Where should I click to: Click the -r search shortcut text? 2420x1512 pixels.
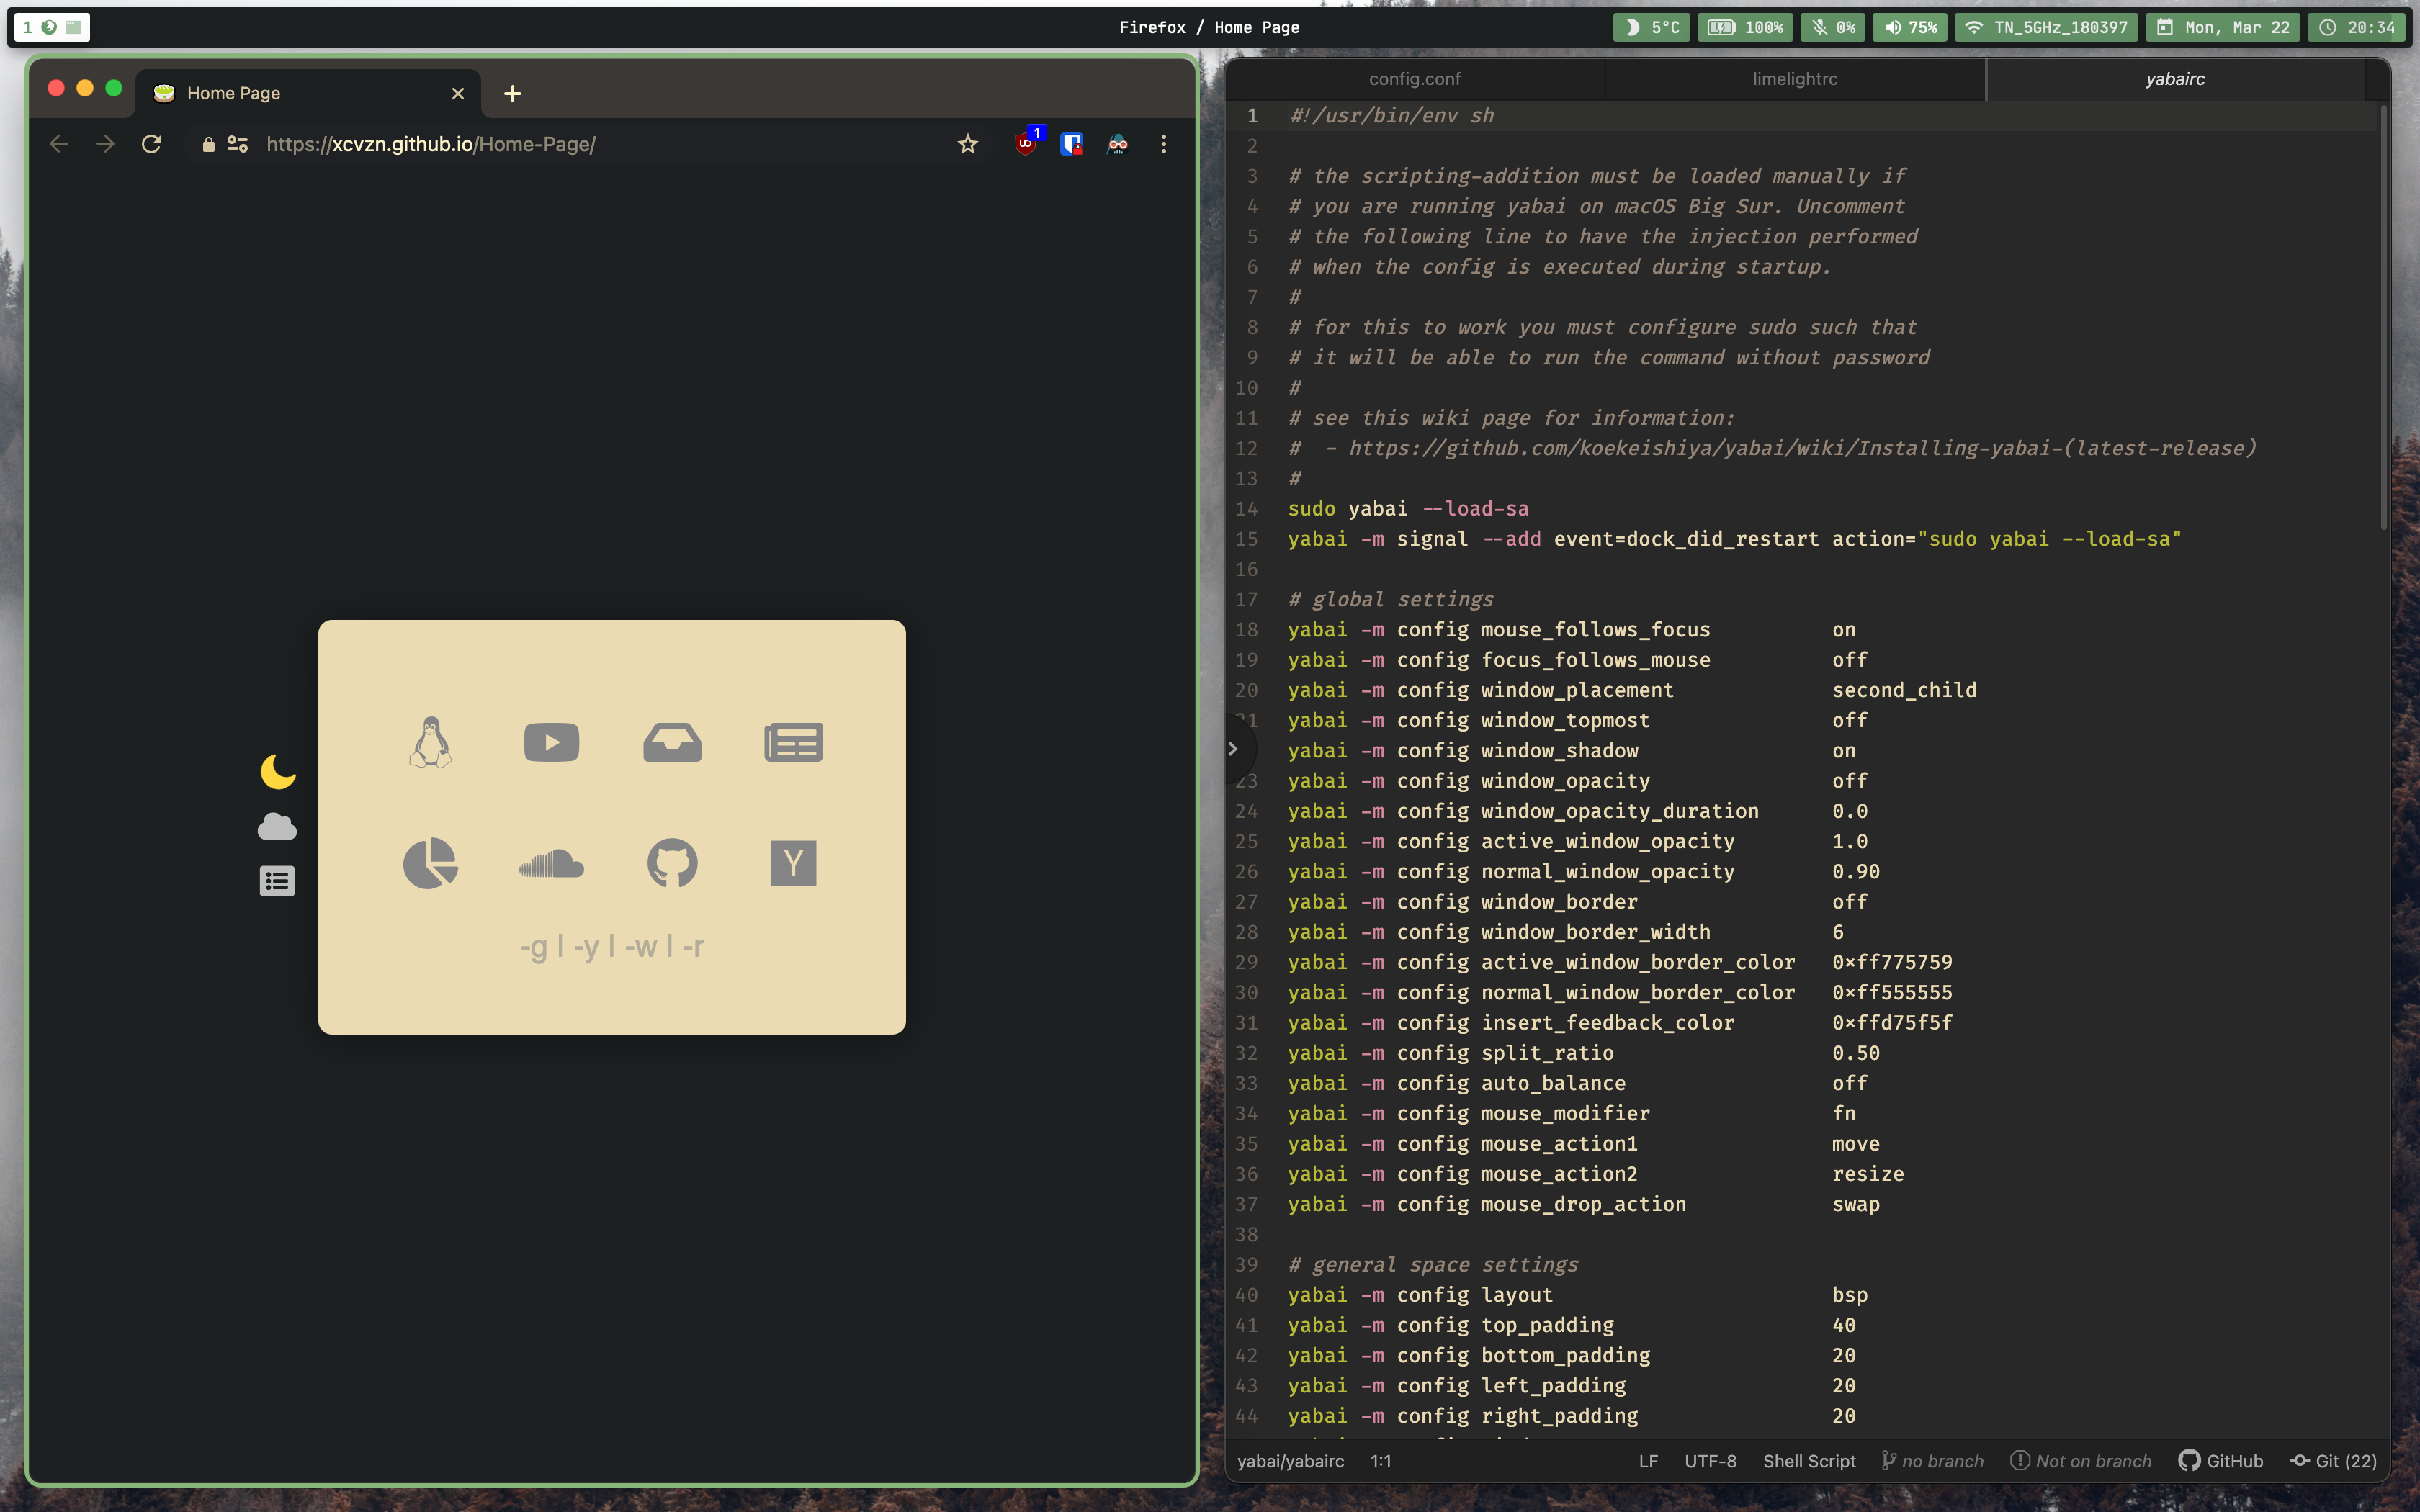pos(693,946)
